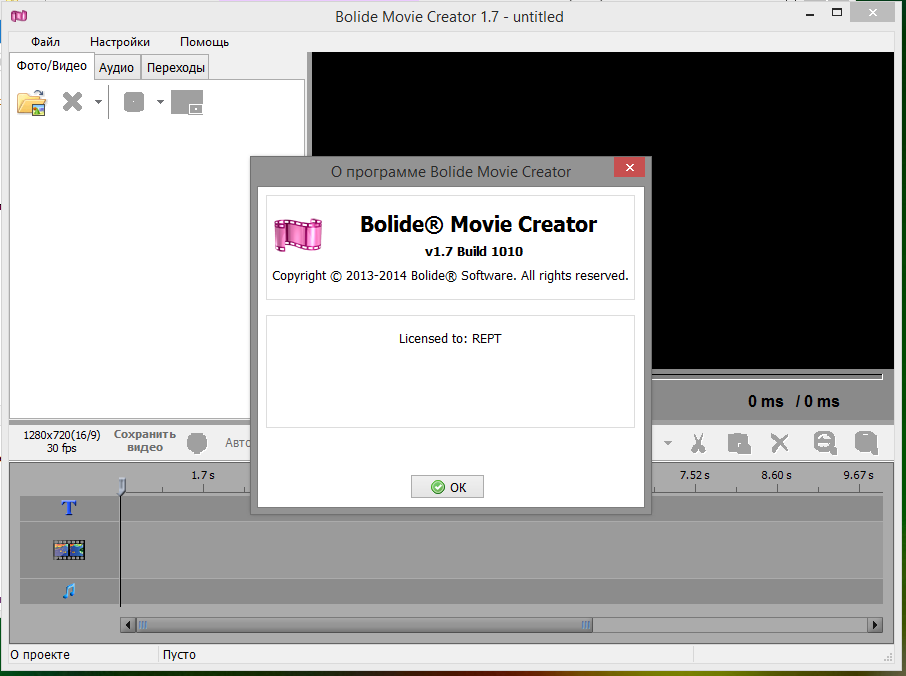Click the pink film reel logo in dialog

click(298, 235)
